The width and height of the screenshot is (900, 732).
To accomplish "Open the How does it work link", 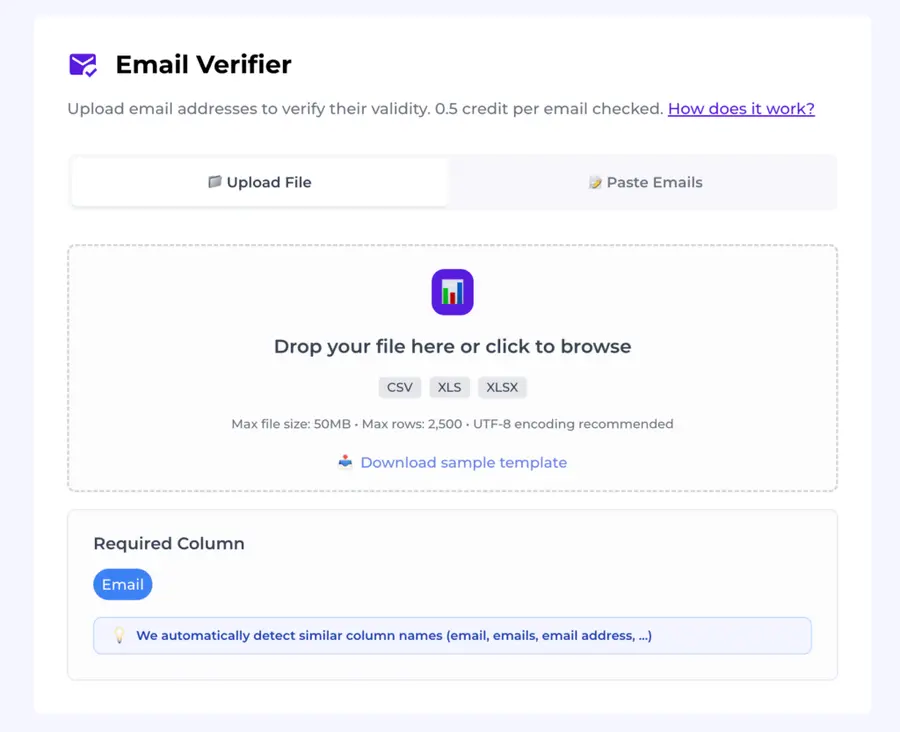I will point(740,109).
